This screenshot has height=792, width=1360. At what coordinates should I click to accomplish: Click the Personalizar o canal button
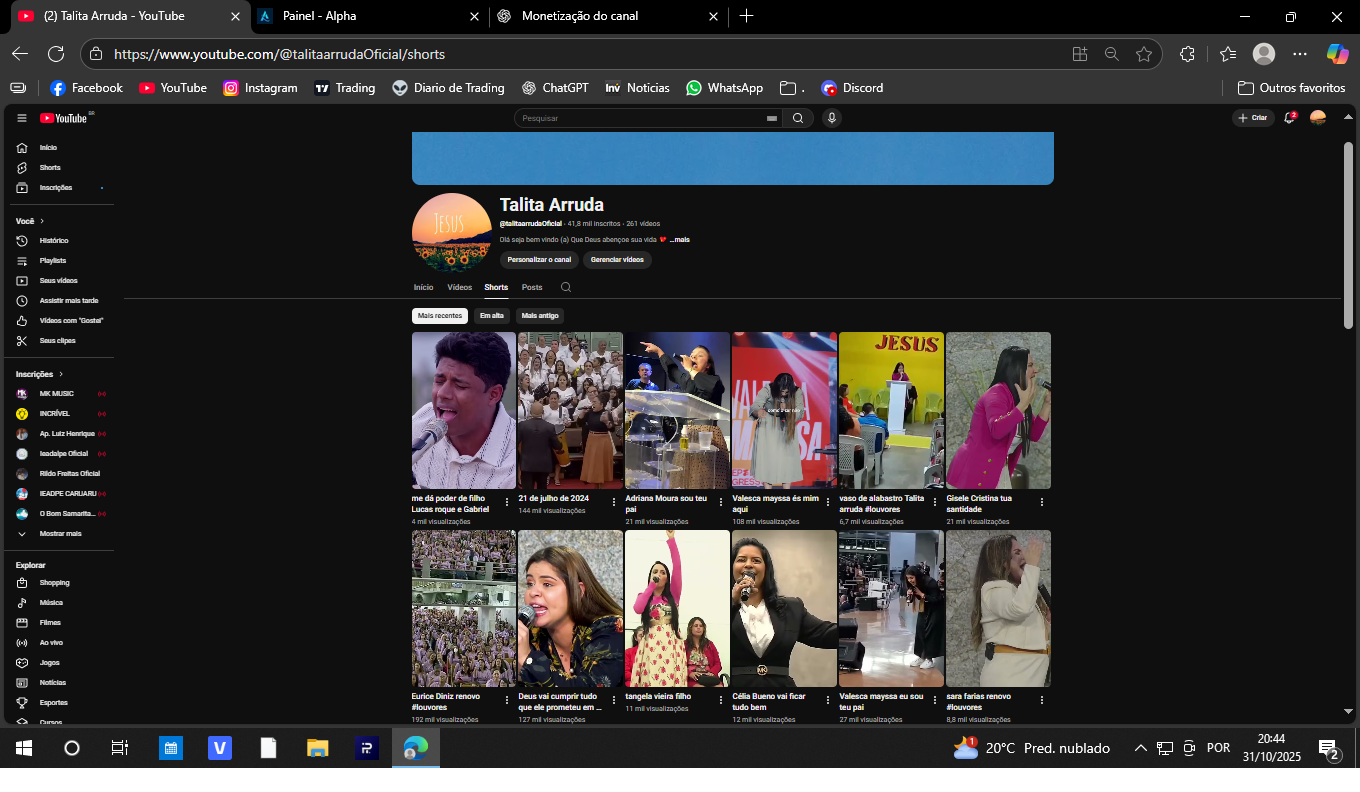[539, 260]
